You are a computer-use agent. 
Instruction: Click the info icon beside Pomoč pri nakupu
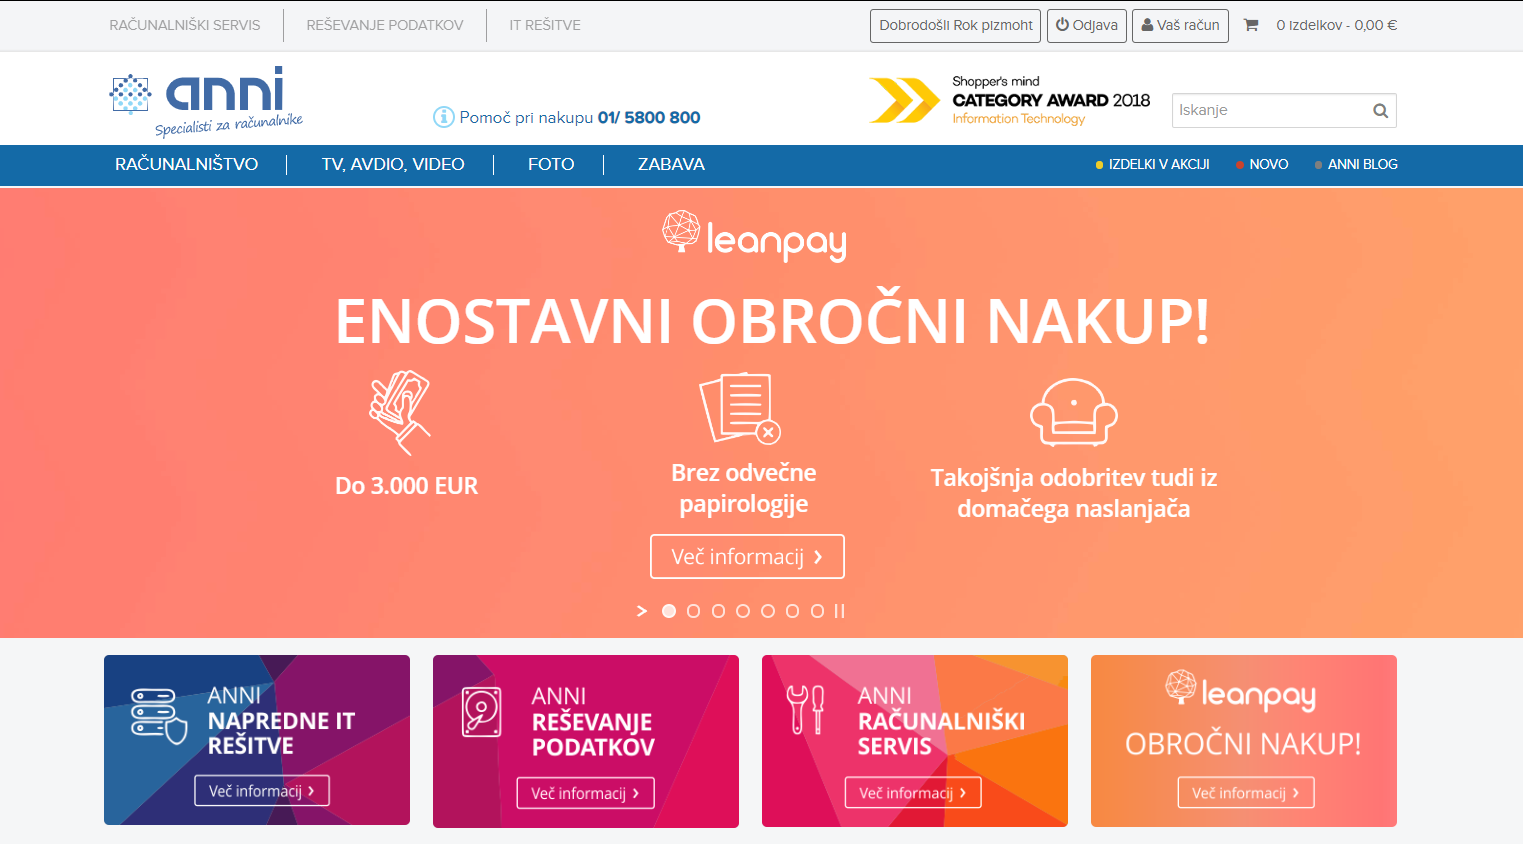point(443,117)
